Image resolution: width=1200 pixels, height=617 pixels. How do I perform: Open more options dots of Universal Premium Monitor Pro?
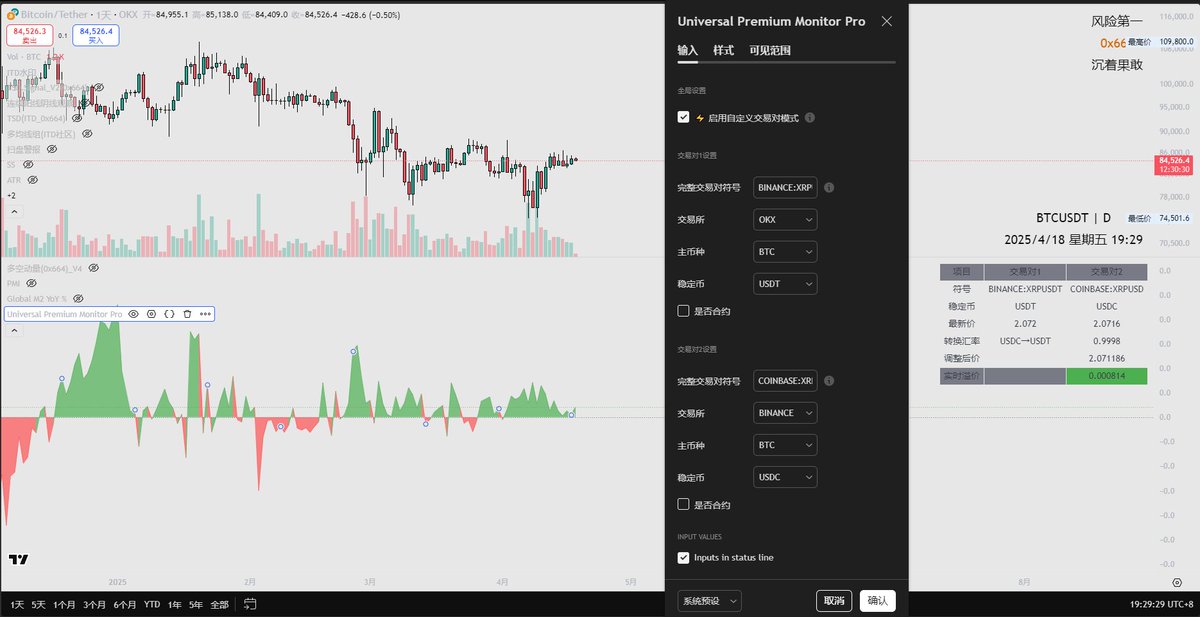[205, 314]
